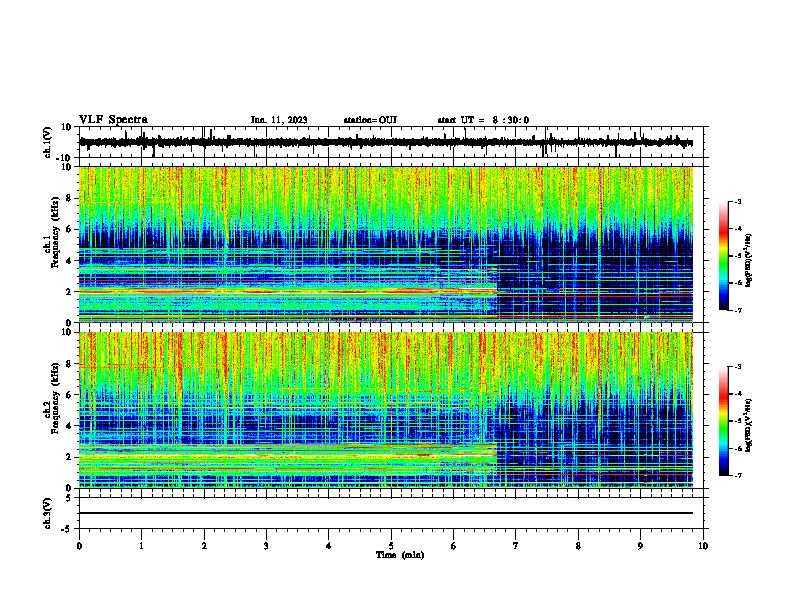The height and width of the screenshot is (612, 792).
Task: Click the time axis tick label "1"
Action: click(x=141, y=546)
